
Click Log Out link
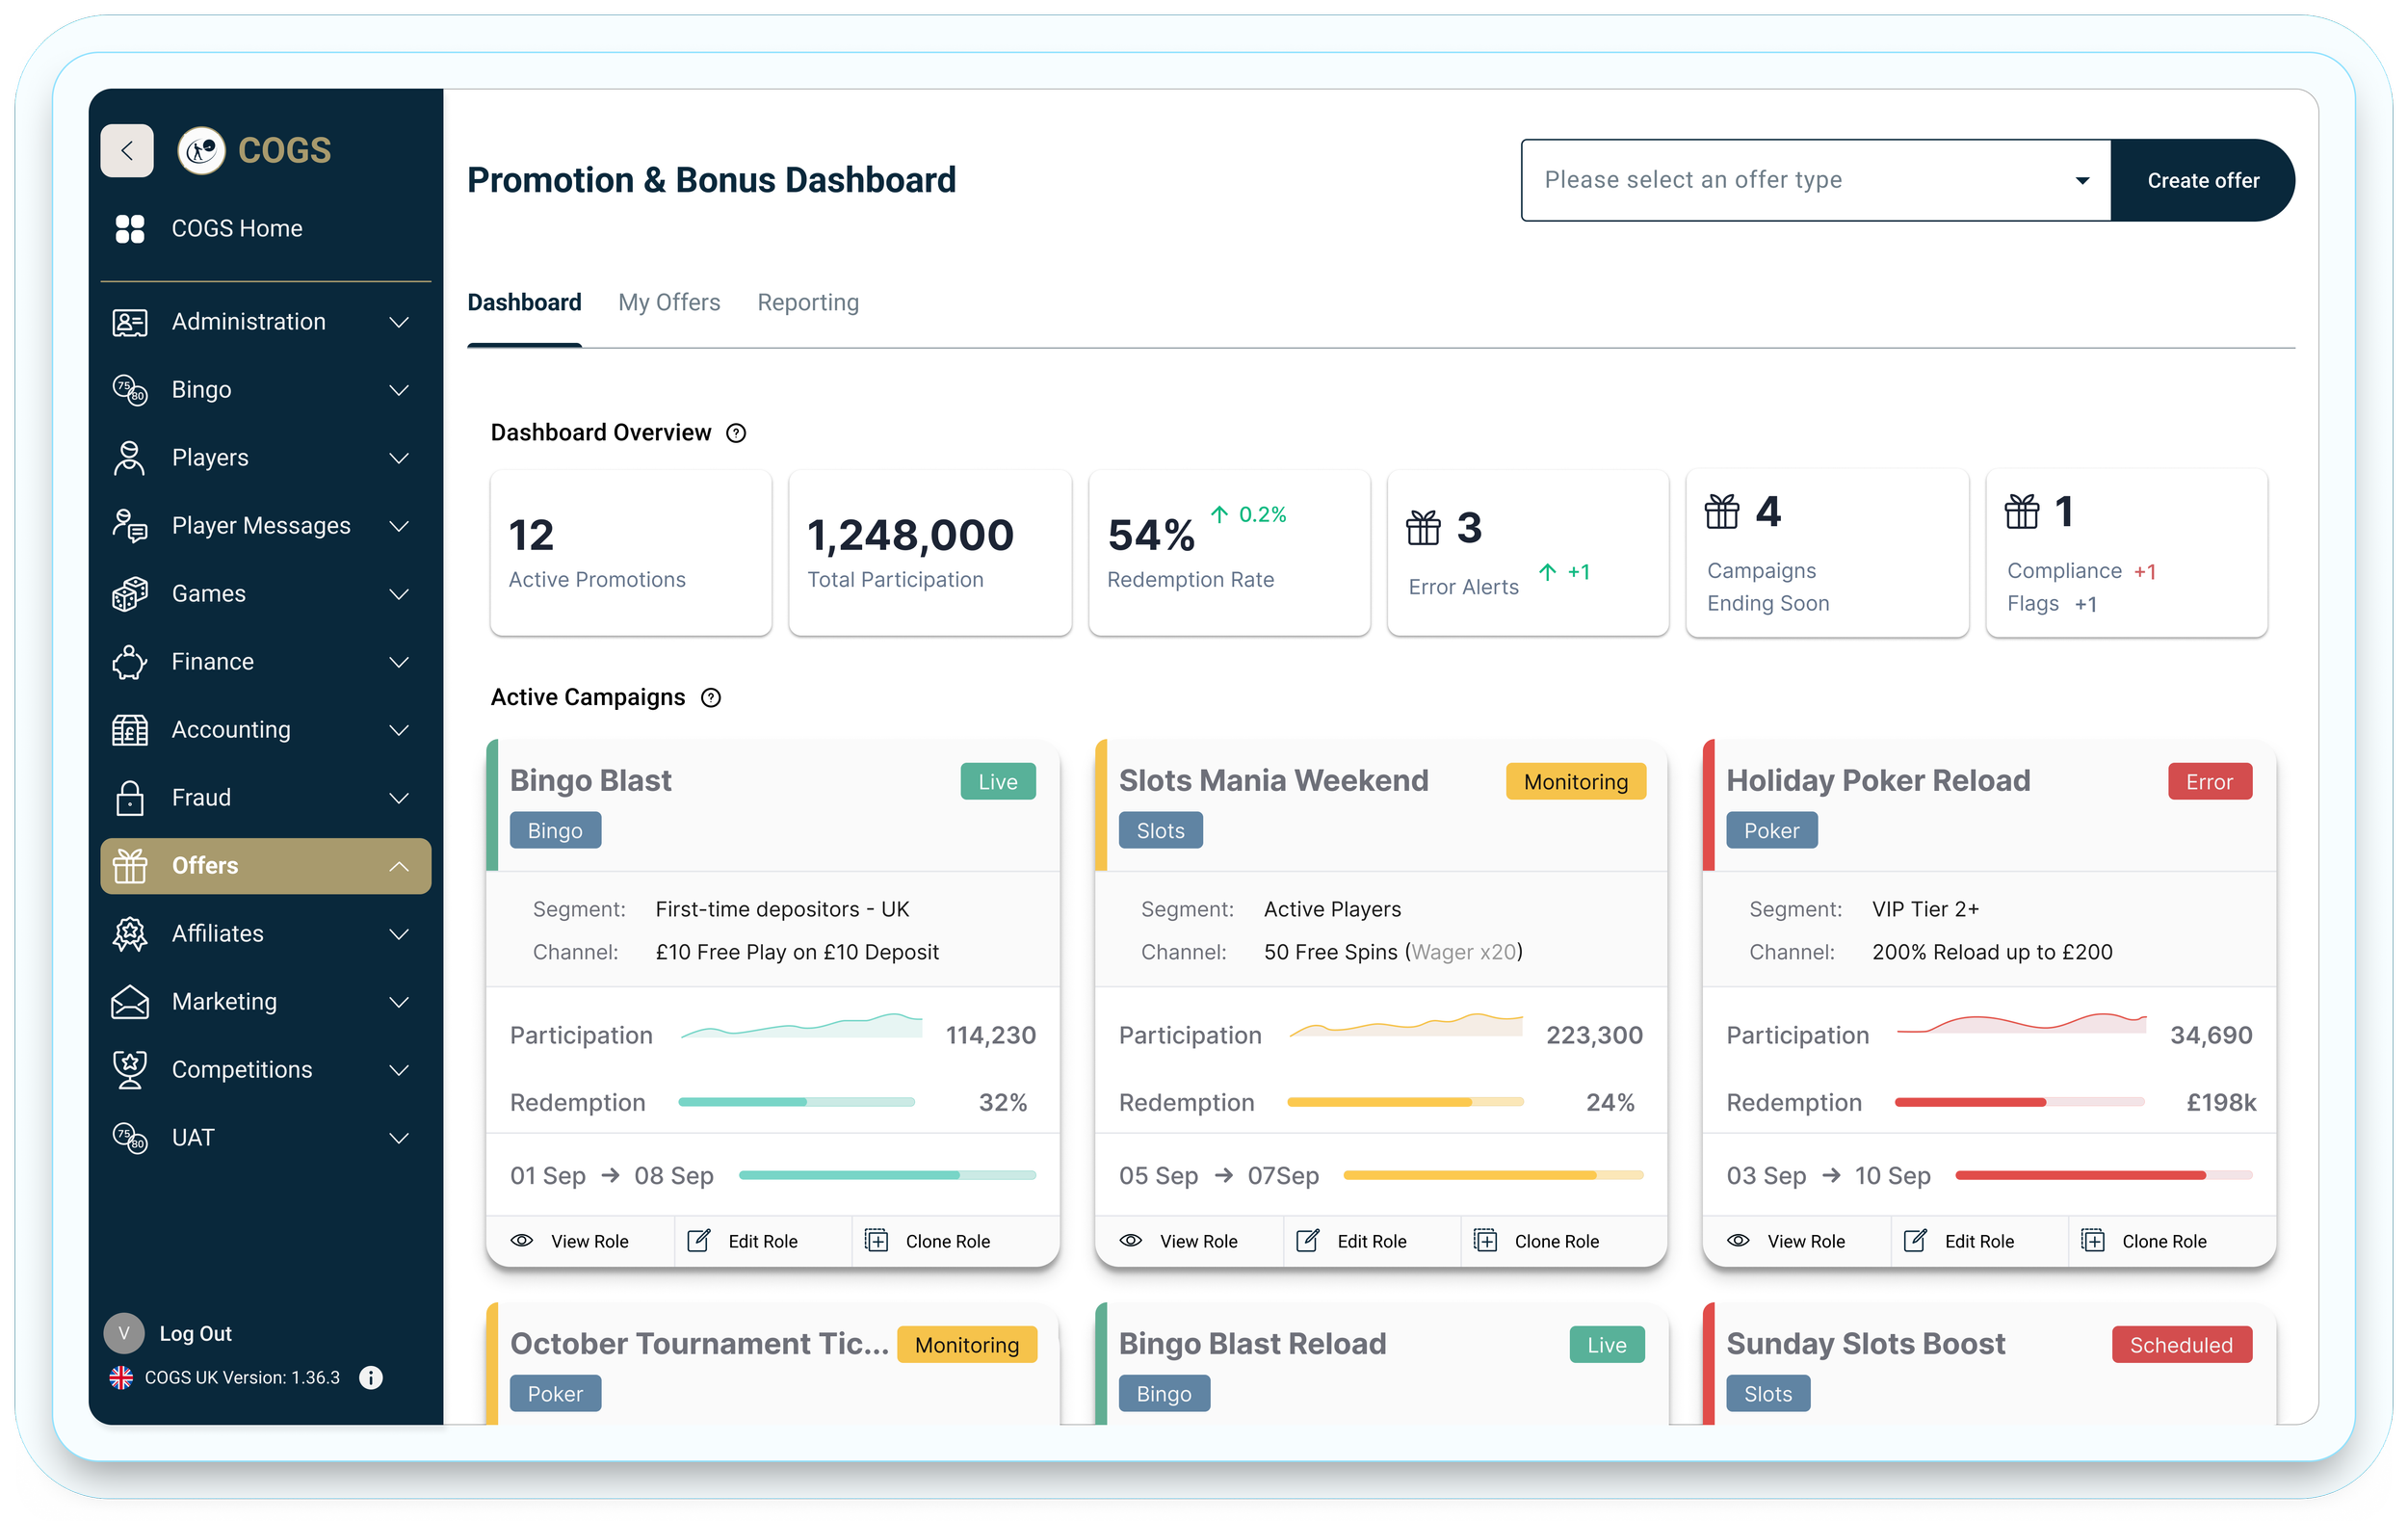coord(195,1333)
